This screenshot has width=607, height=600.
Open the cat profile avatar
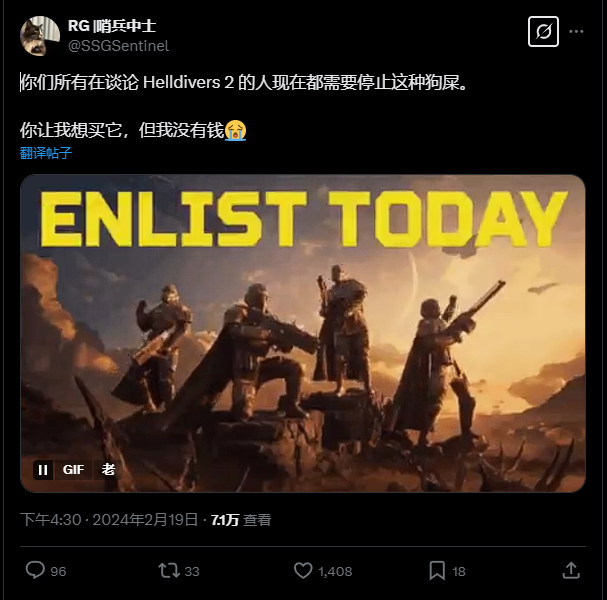[x=40, y=36]
